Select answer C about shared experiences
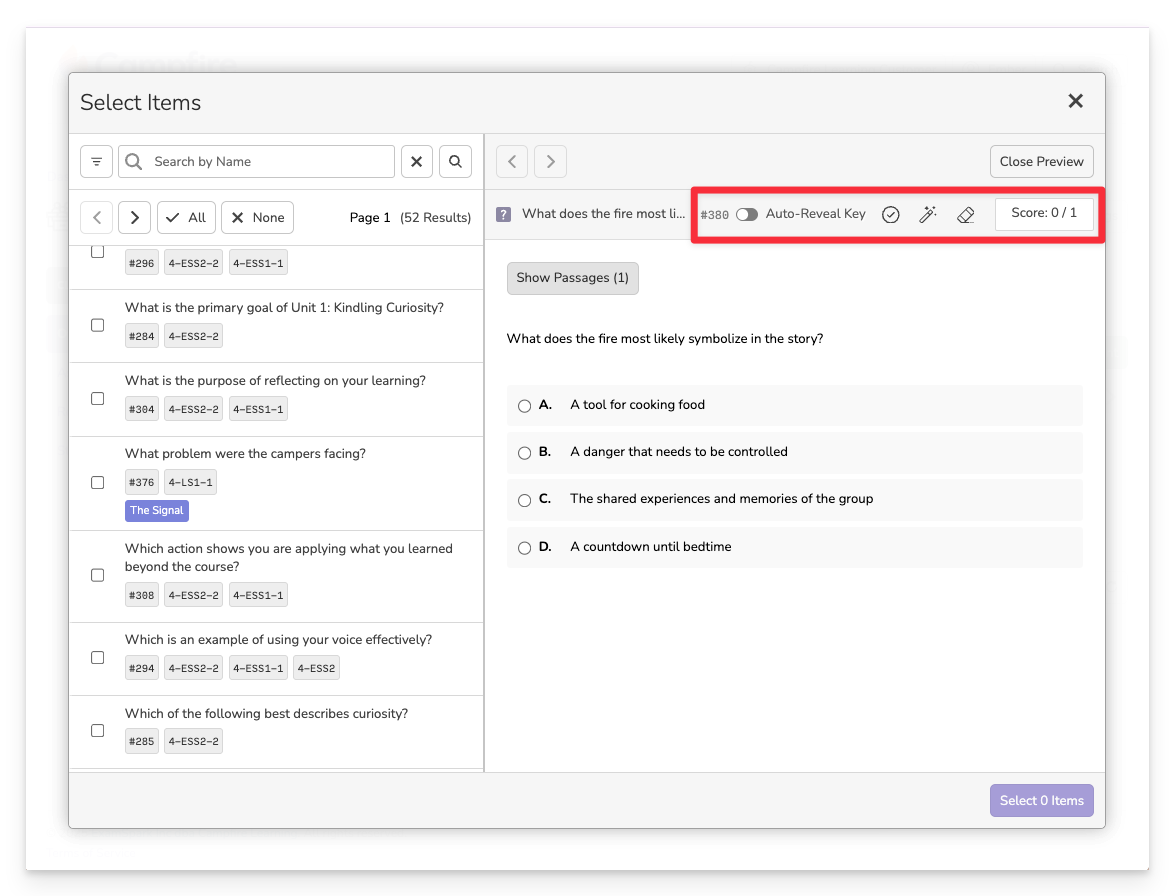 click(525, 500)
